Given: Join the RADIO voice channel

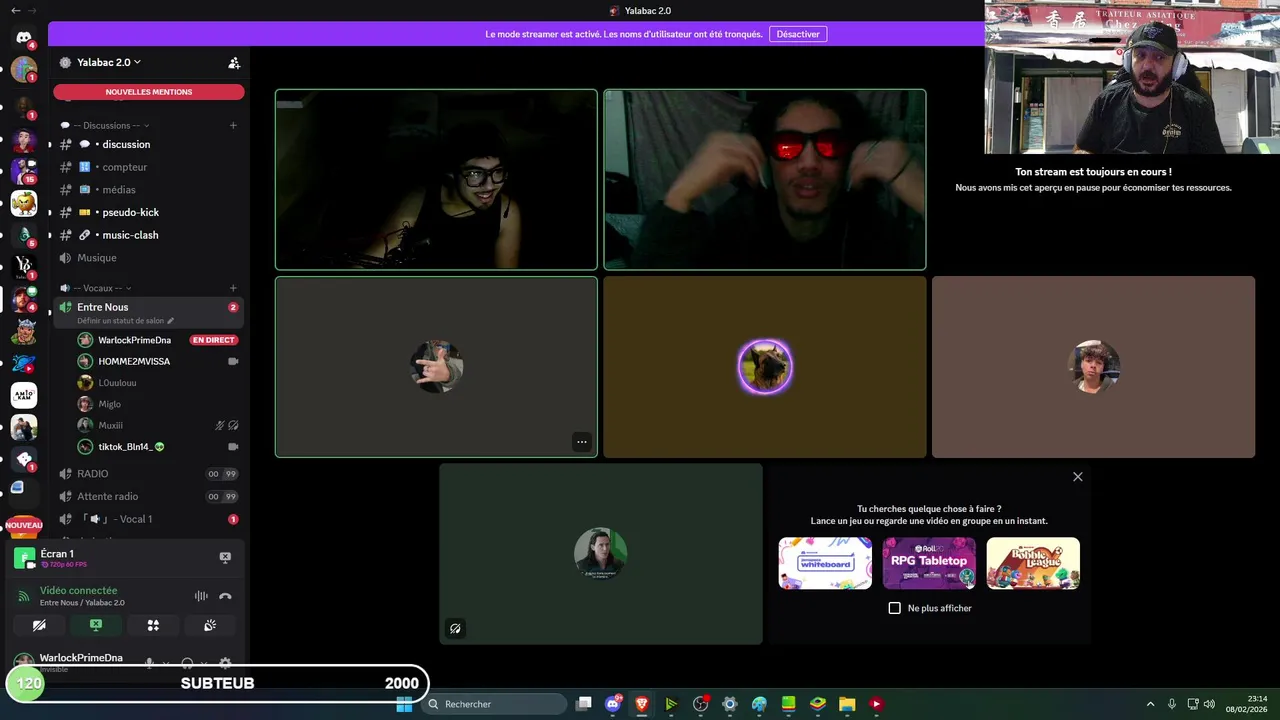Looking at the screenshot, I should point(149,474).
